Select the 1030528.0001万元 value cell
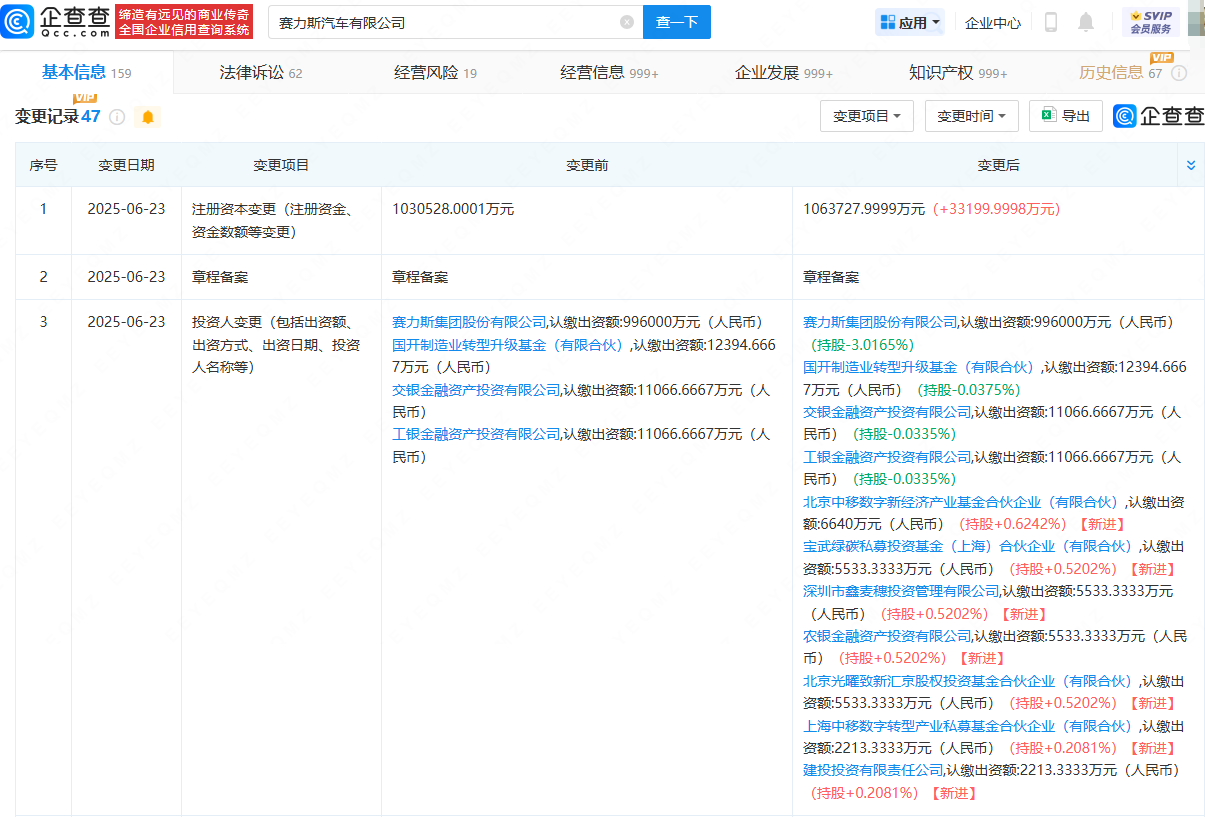 pyautogui.click(x=453, y=209)
